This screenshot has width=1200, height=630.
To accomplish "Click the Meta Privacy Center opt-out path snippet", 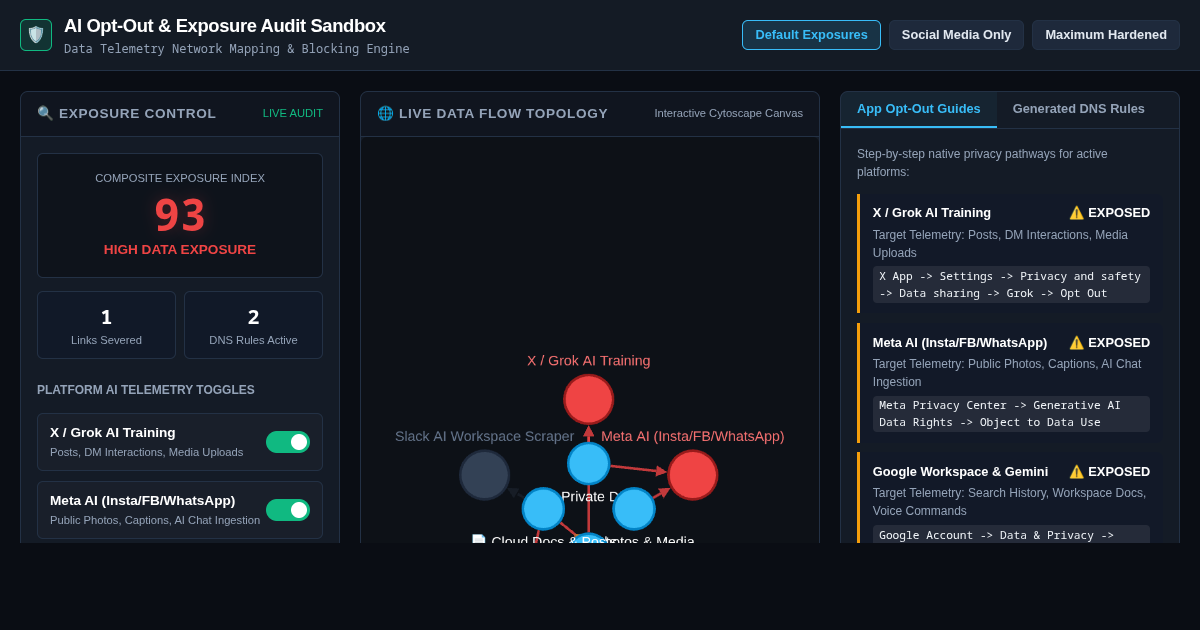I will 1011,414.
